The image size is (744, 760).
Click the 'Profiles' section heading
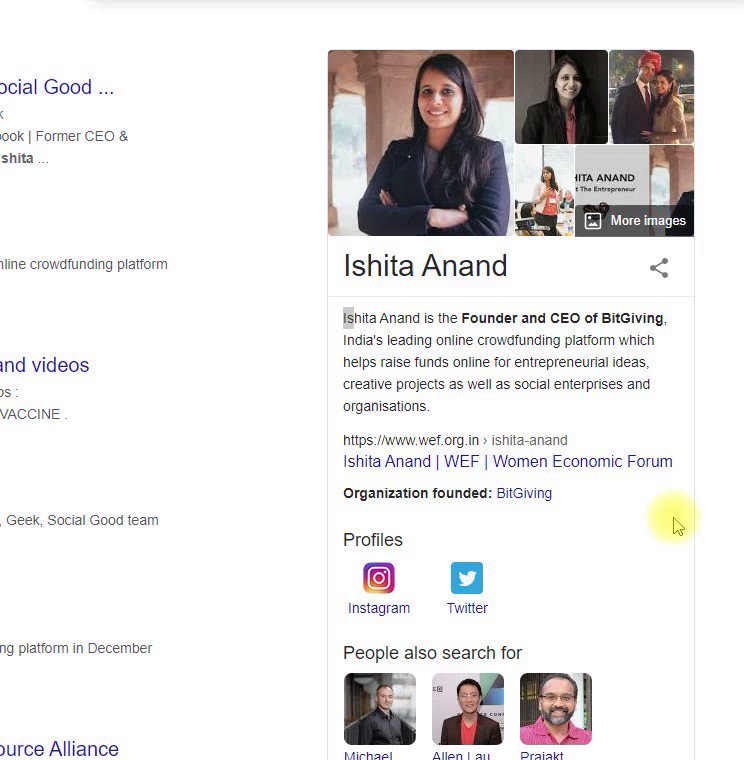373,540
